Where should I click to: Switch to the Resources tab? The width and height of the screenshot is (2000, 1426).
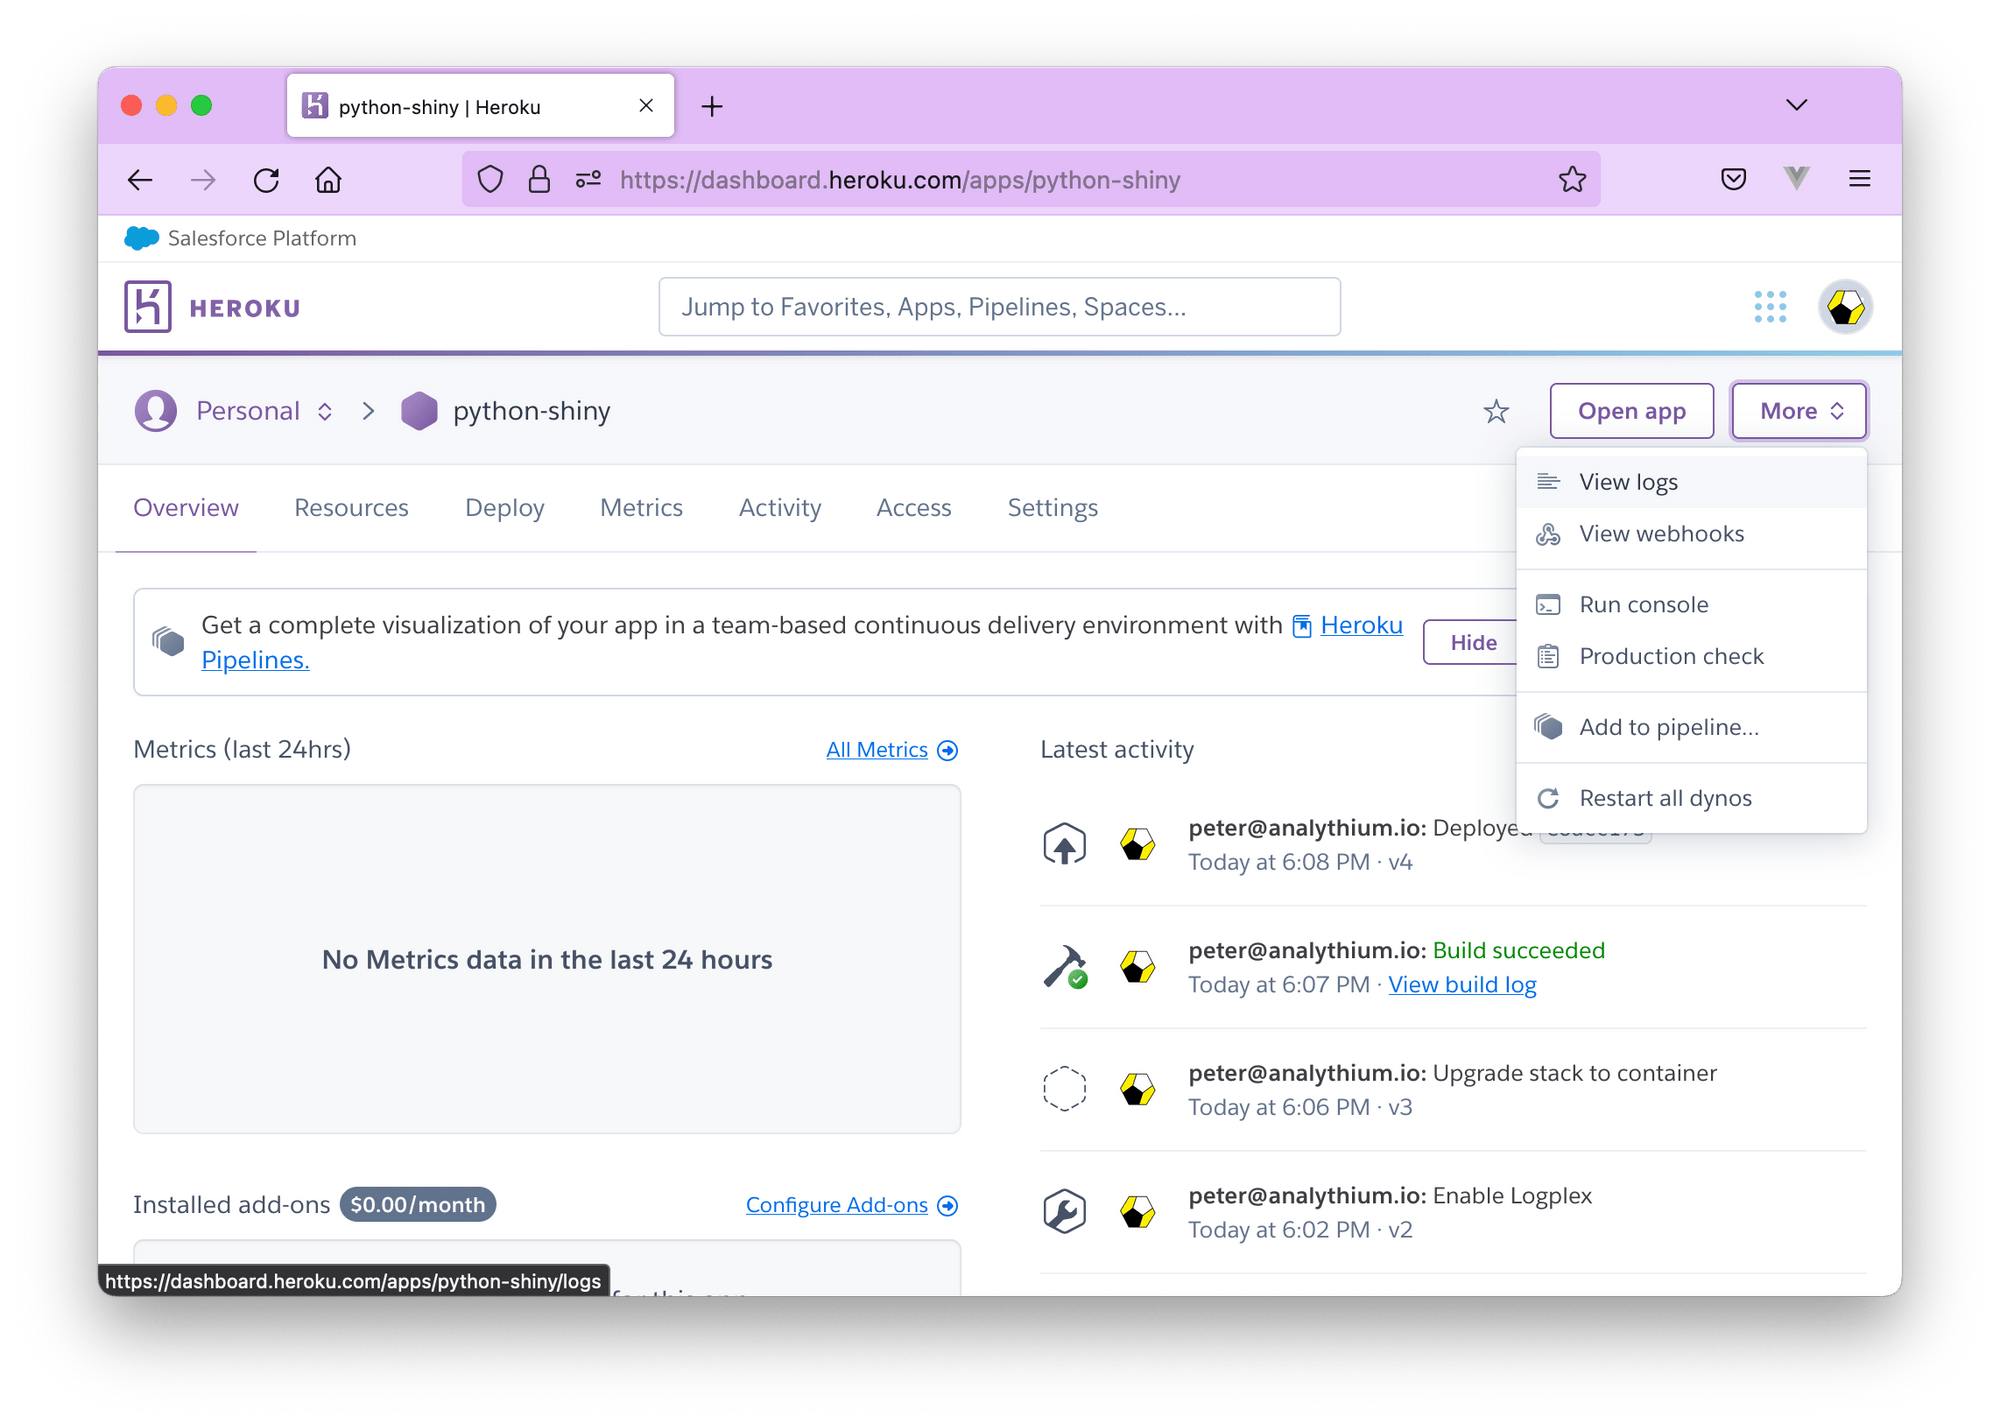click(351, 508)
